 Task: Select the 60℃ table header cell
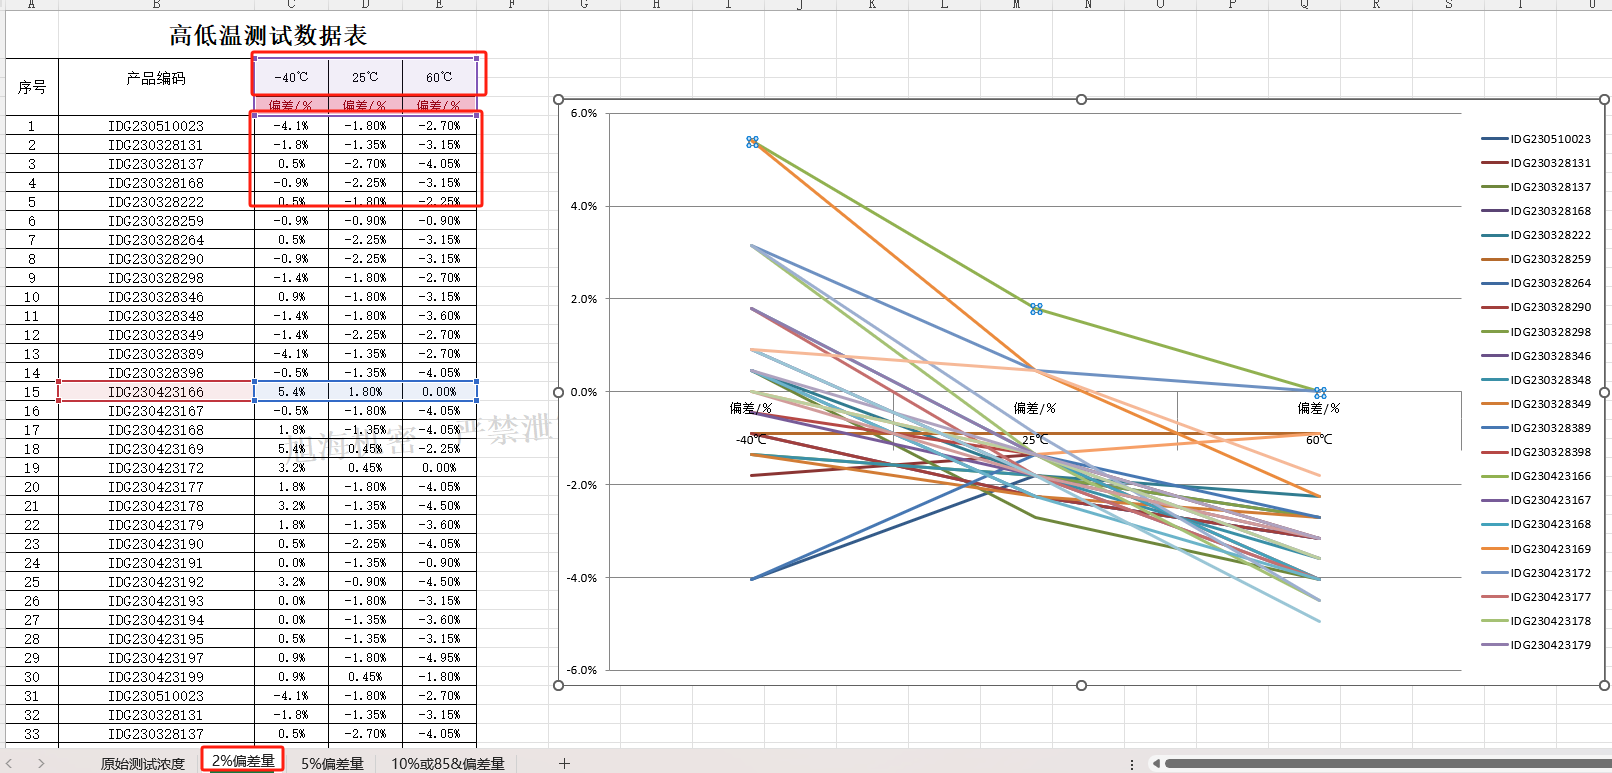tap(439, 77)
